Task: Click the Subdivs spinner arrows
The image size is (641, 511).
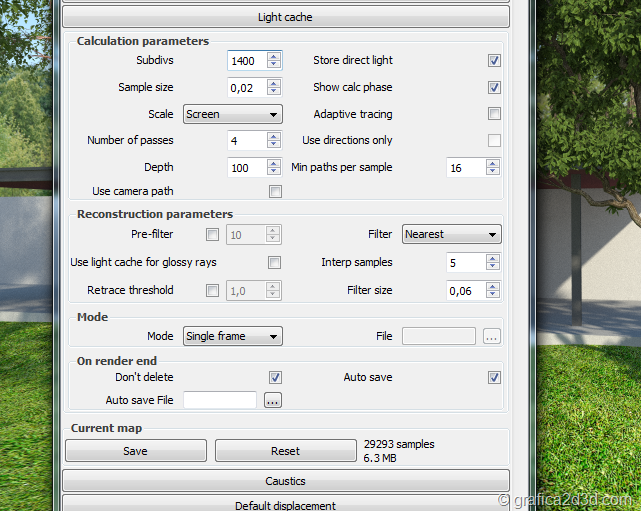Action: [x=274, y=61]
